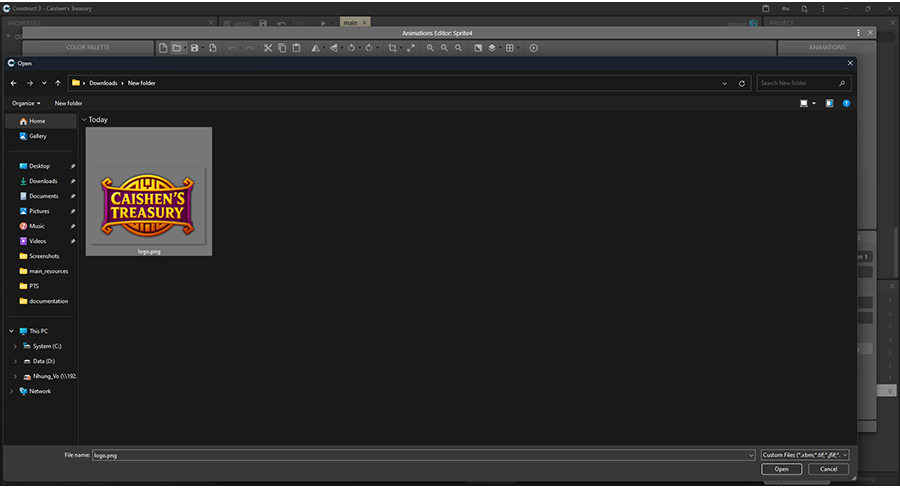Open Gallery in the navigation pane

(38, 136)
